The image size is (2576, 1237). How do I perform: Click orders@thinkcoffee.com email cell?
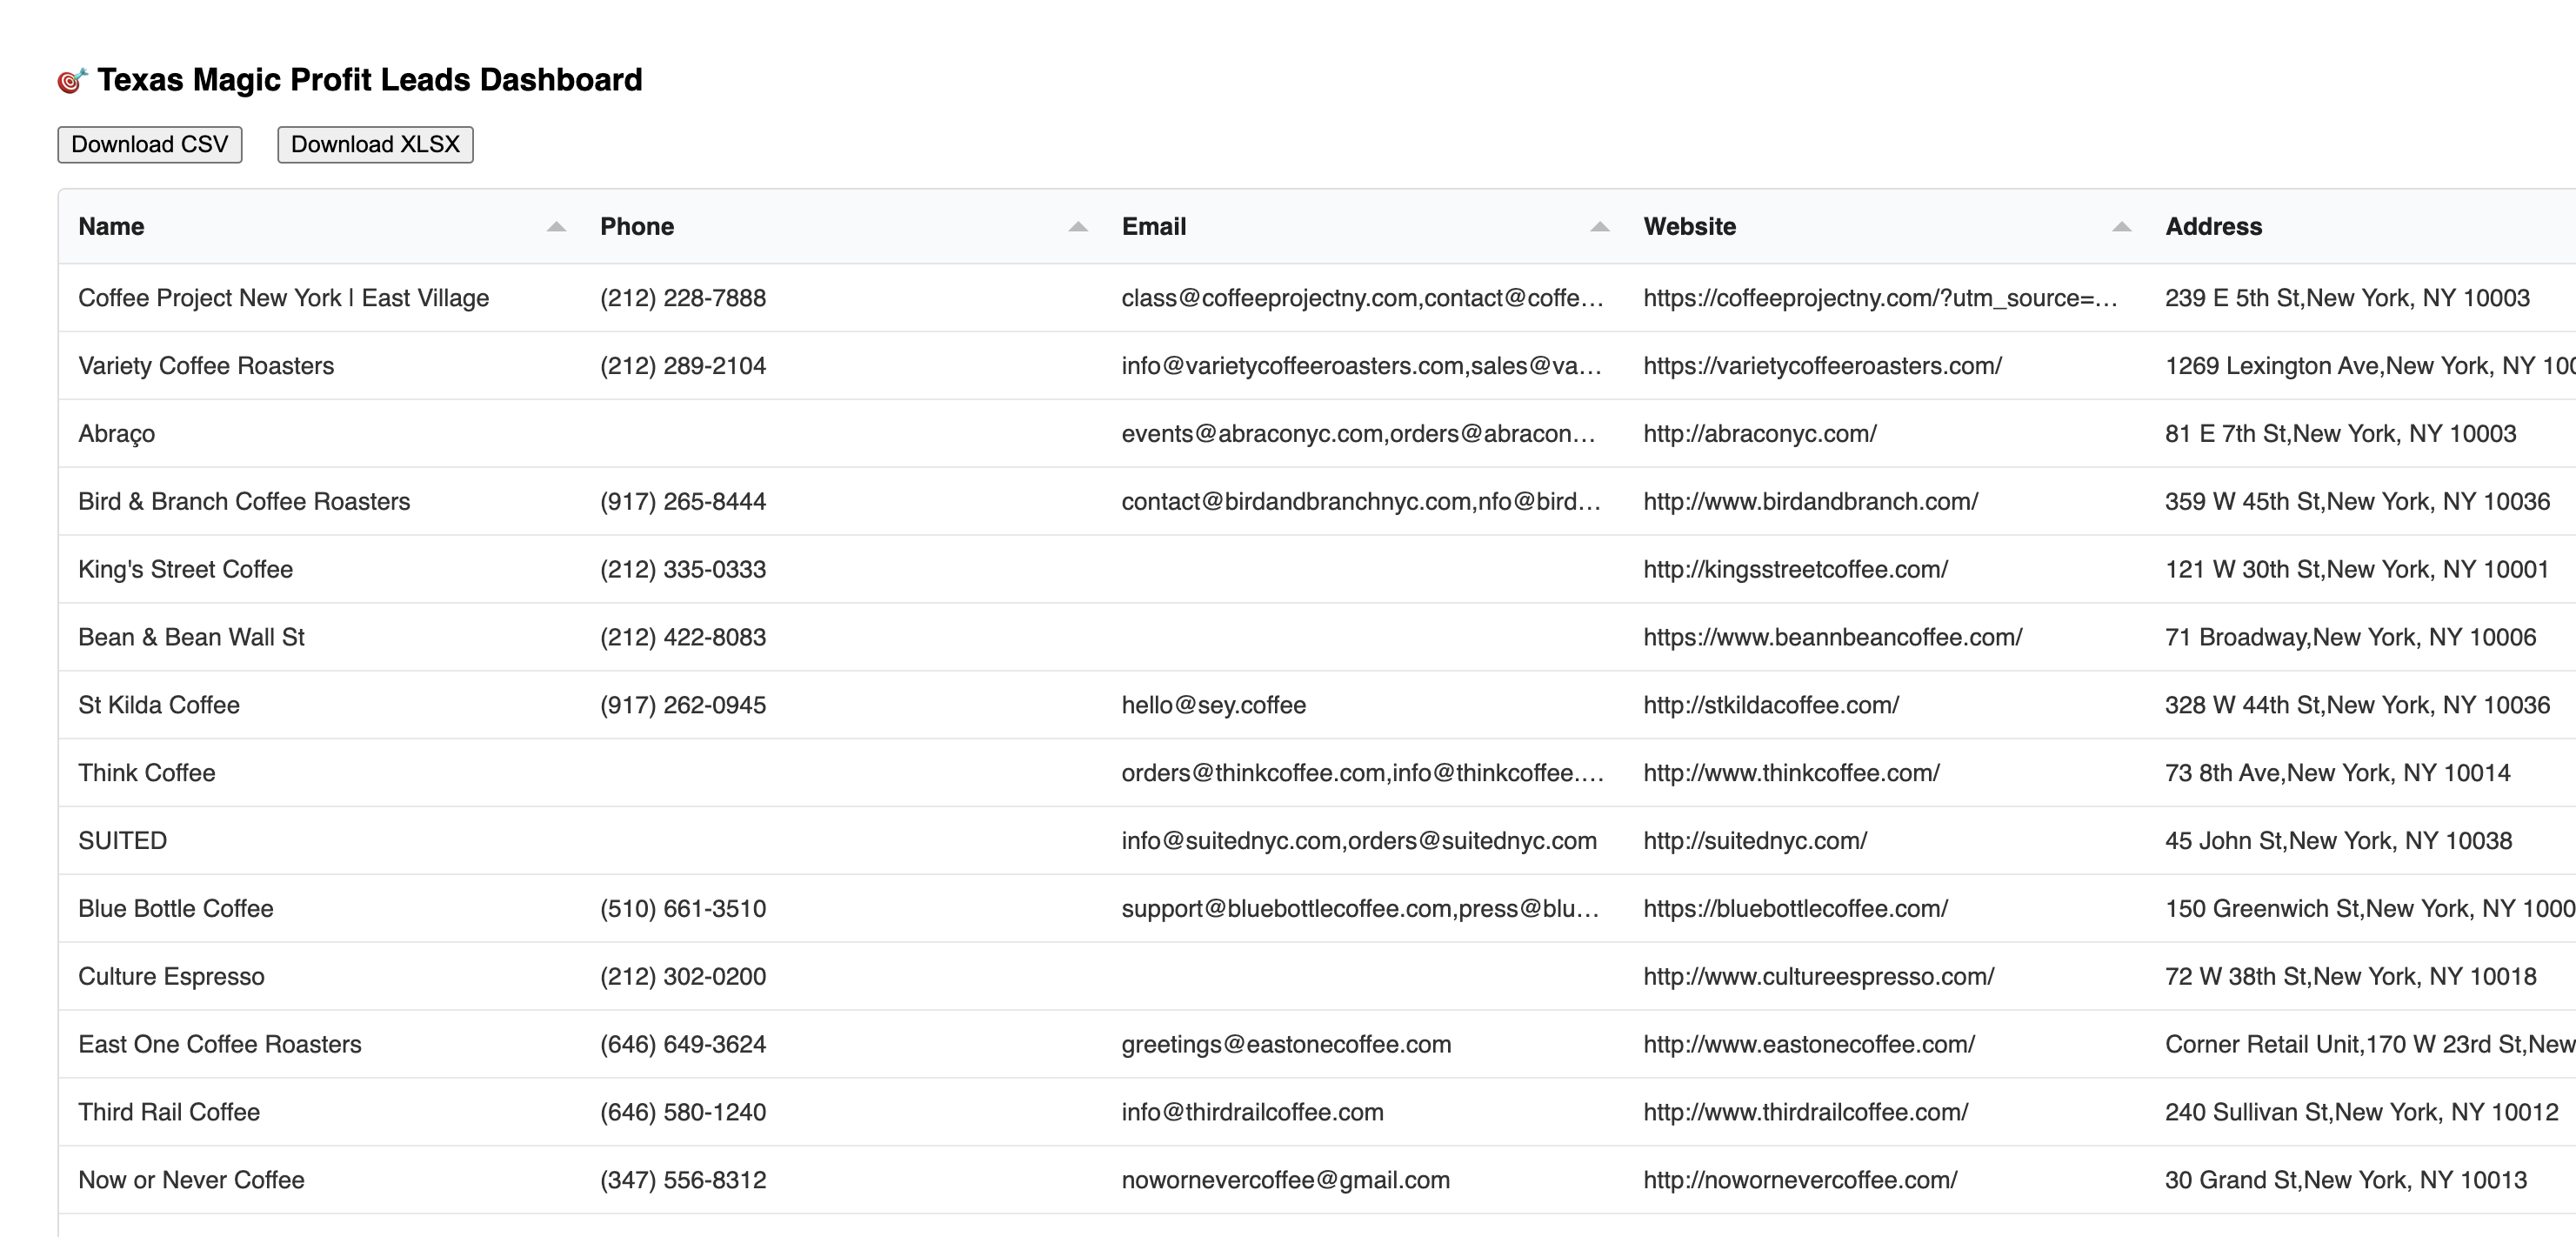(1363, 774)
